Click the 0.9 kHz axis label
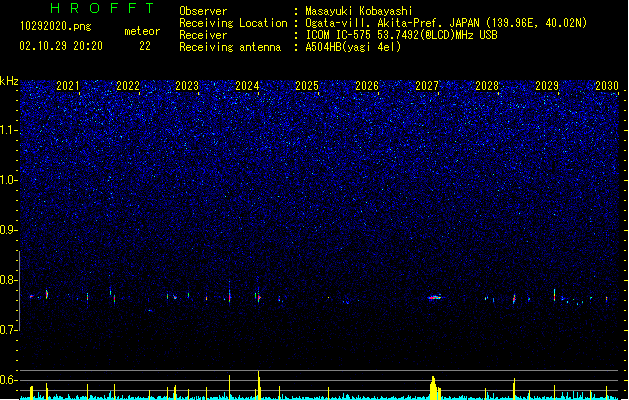This screenshot has height=400, width=629. [x=8, y=230]
